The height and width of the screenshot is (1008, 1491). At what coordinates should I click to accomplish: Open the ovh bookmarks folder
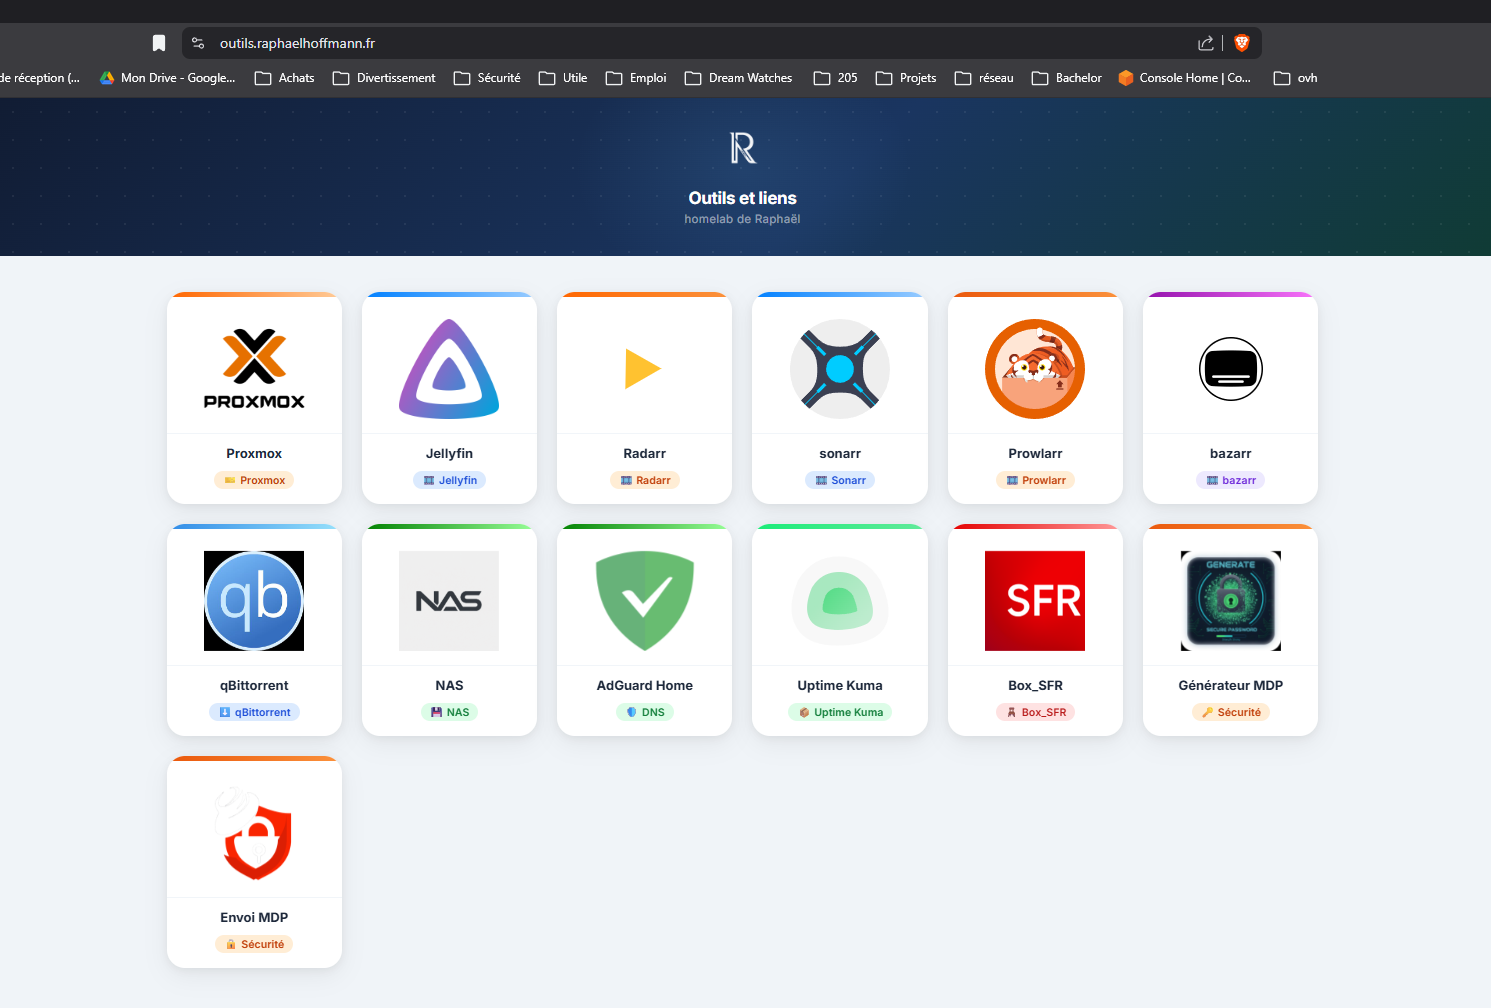coord(1296,78)
